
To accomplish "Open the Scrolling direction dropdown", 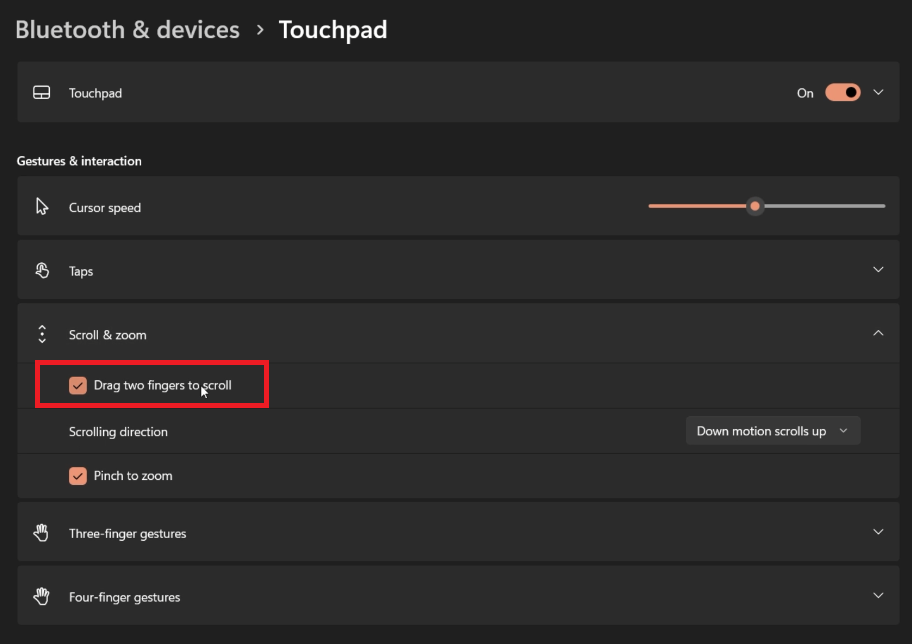I will 773,430.
